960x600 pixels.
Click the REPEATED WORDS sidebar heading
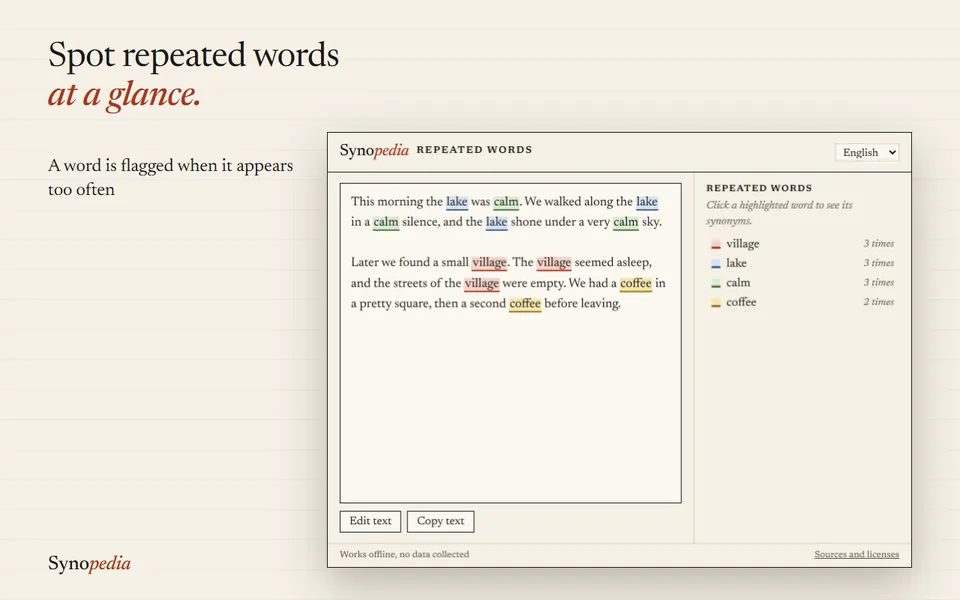coord(759,188)
